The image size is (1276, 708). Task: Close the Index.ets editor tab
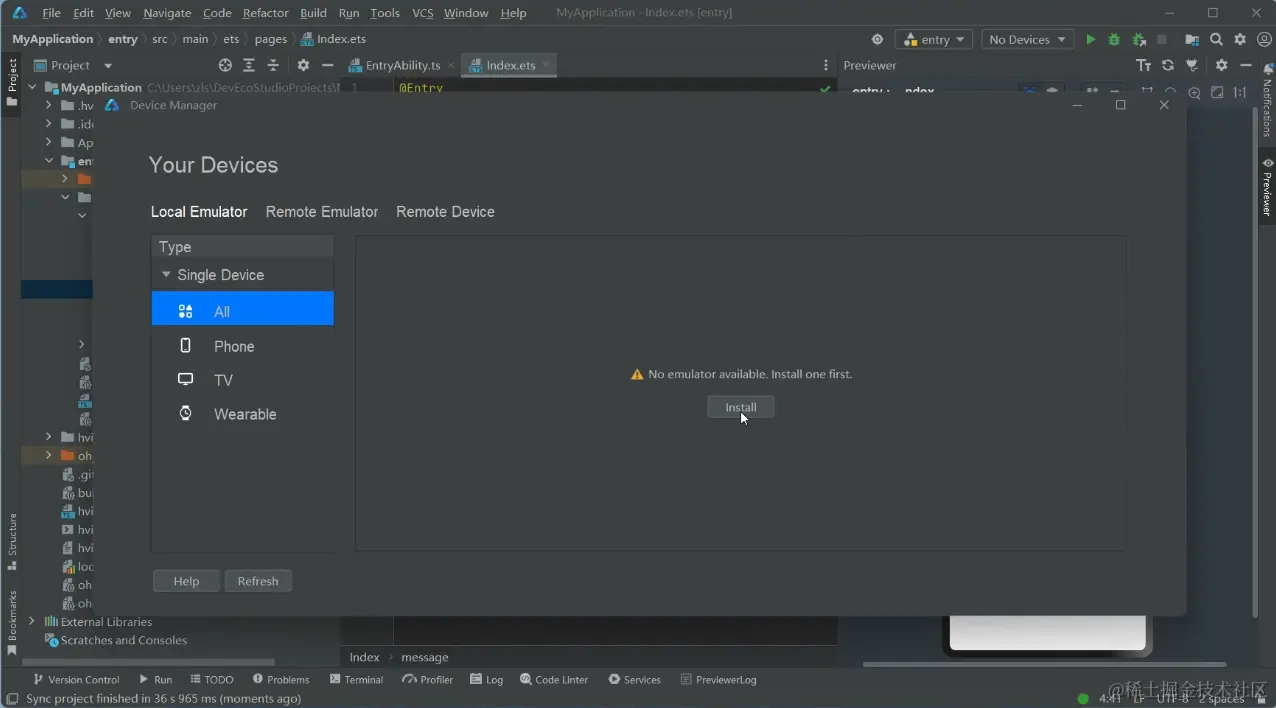click(x=546, y=65)
